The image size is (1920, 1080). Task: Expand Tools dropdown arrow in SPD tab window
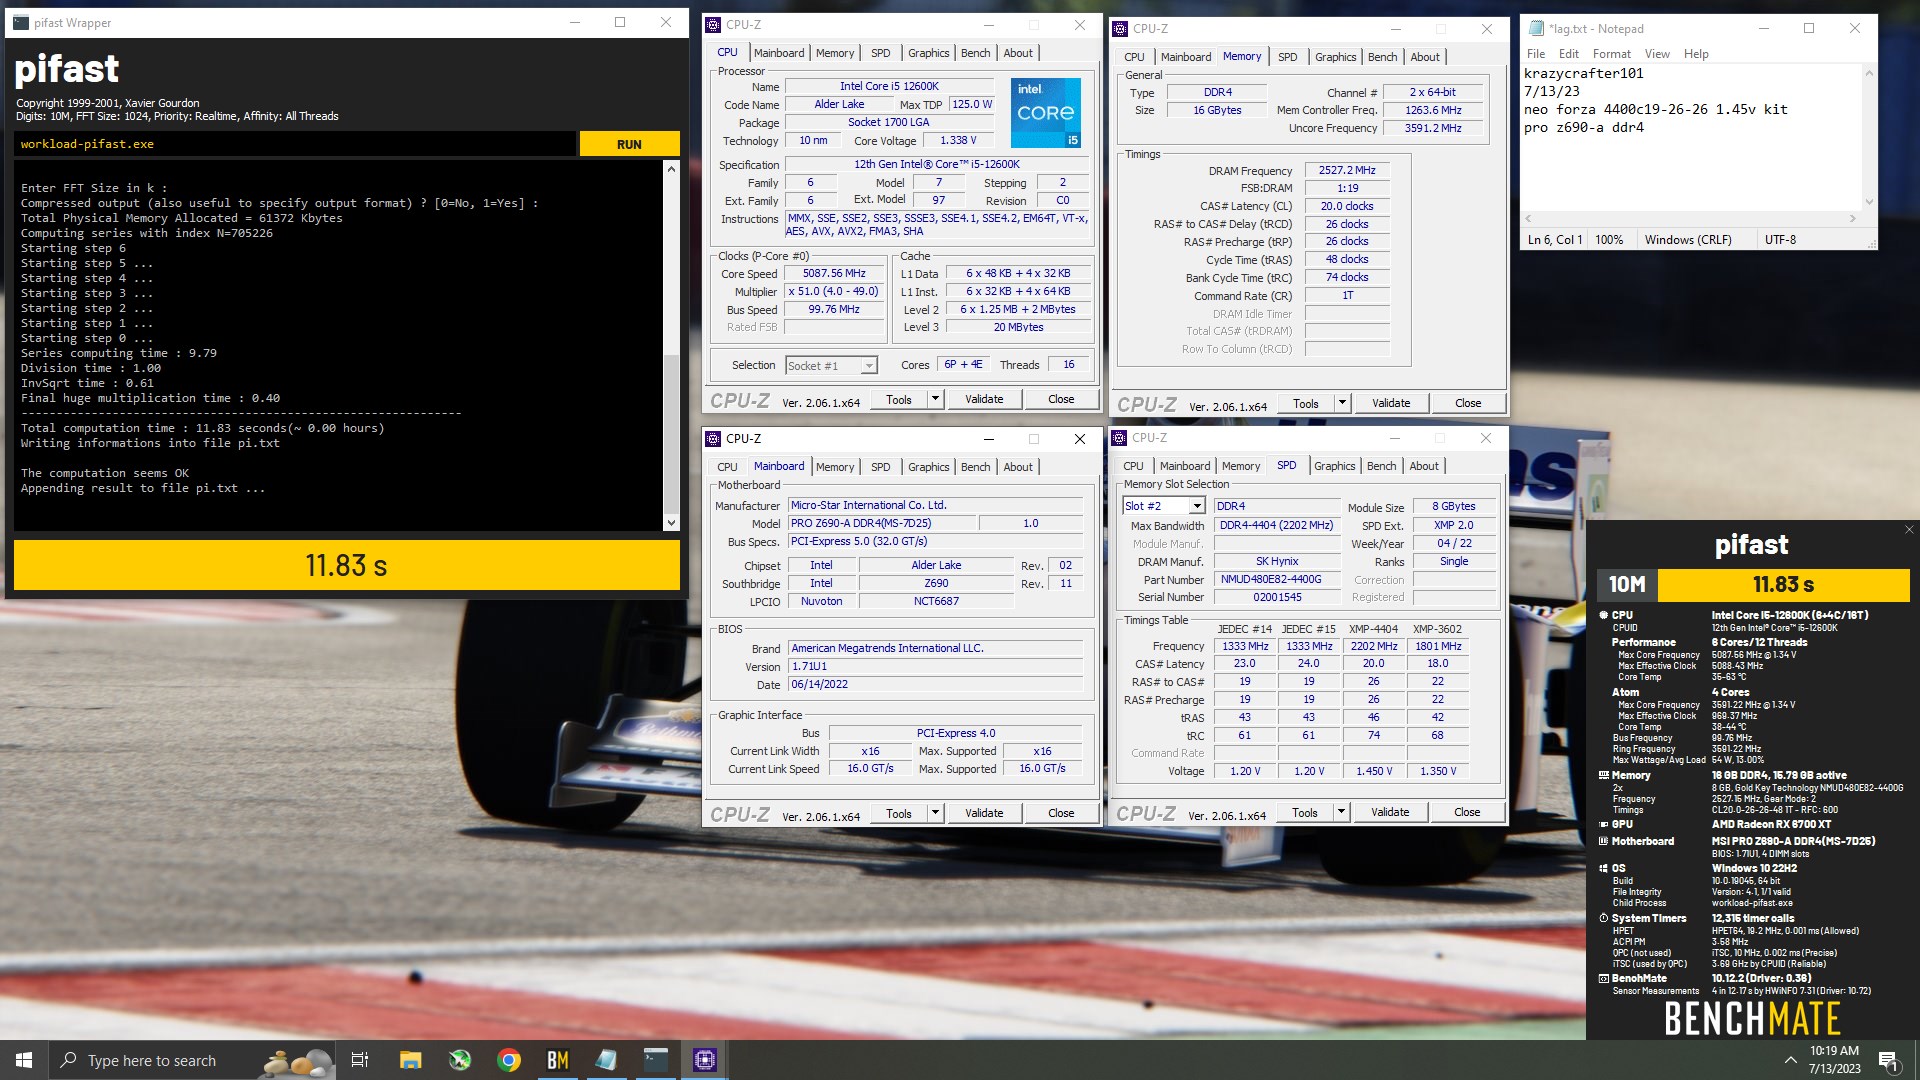(x=1341, y=812)
